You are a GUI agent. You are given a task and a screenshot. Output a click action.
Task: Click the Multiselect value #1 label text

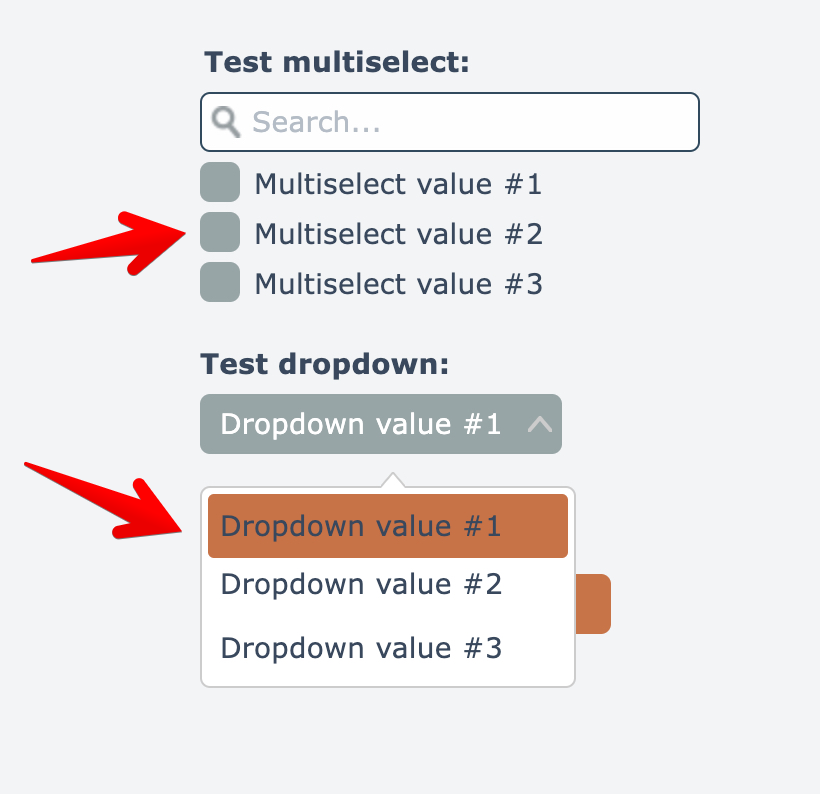point(398,184)
